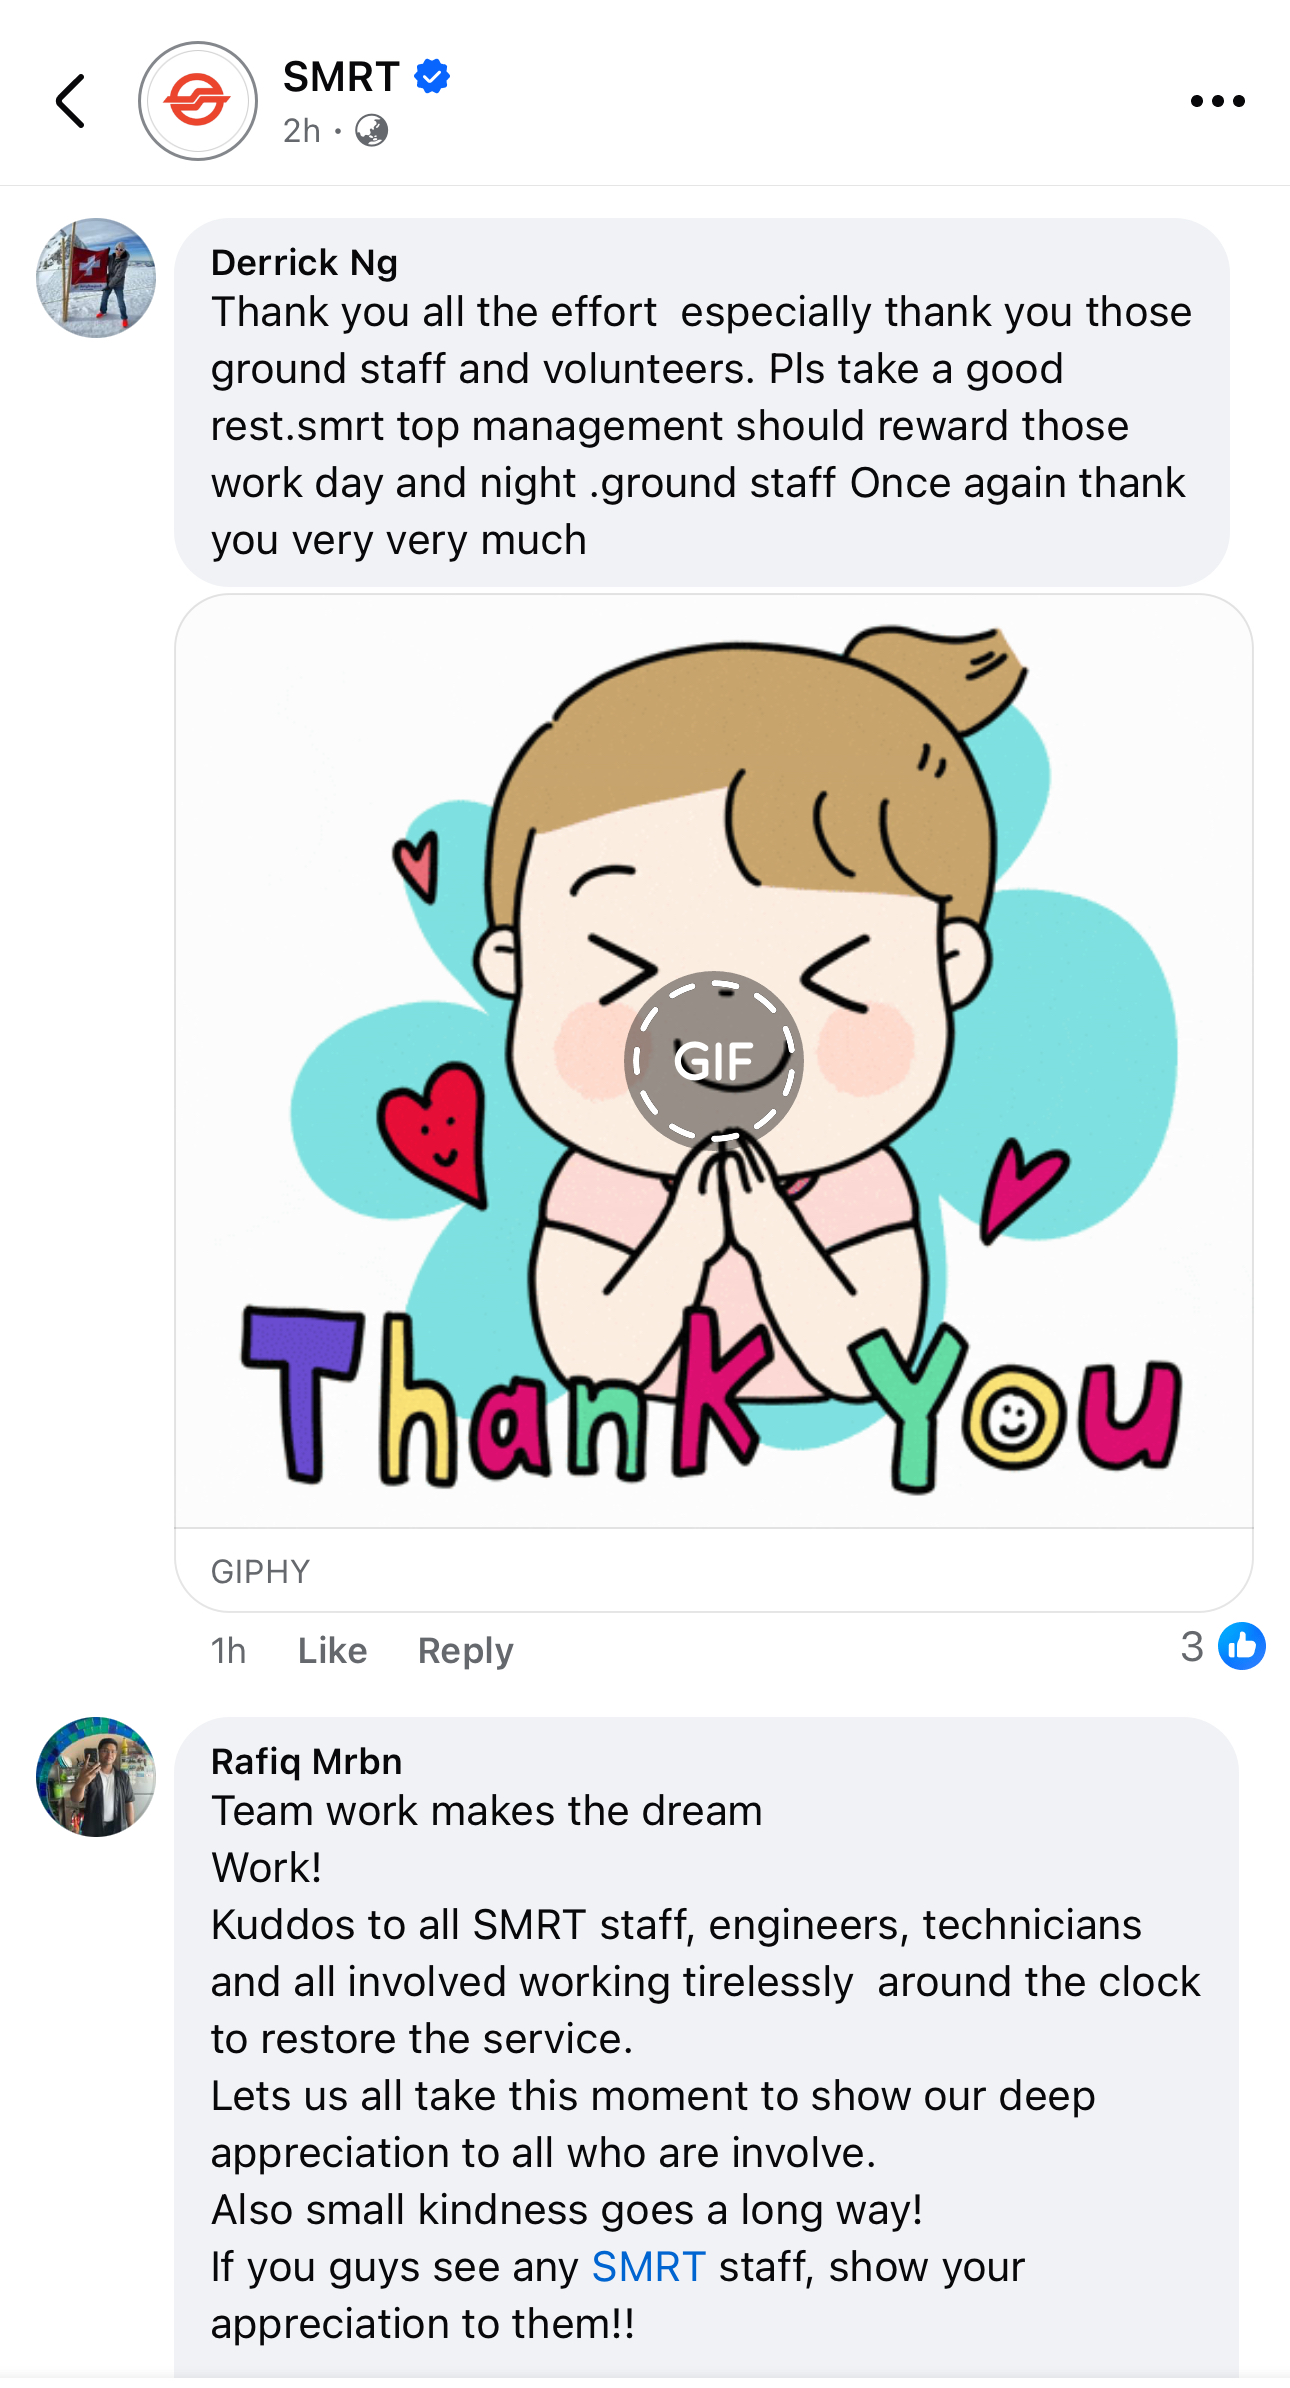The width and height of the screenshot is (1290, 2388).
Task: Tap the blue thumbs-up reaction icon
Action: [x=1241, y=1646]
